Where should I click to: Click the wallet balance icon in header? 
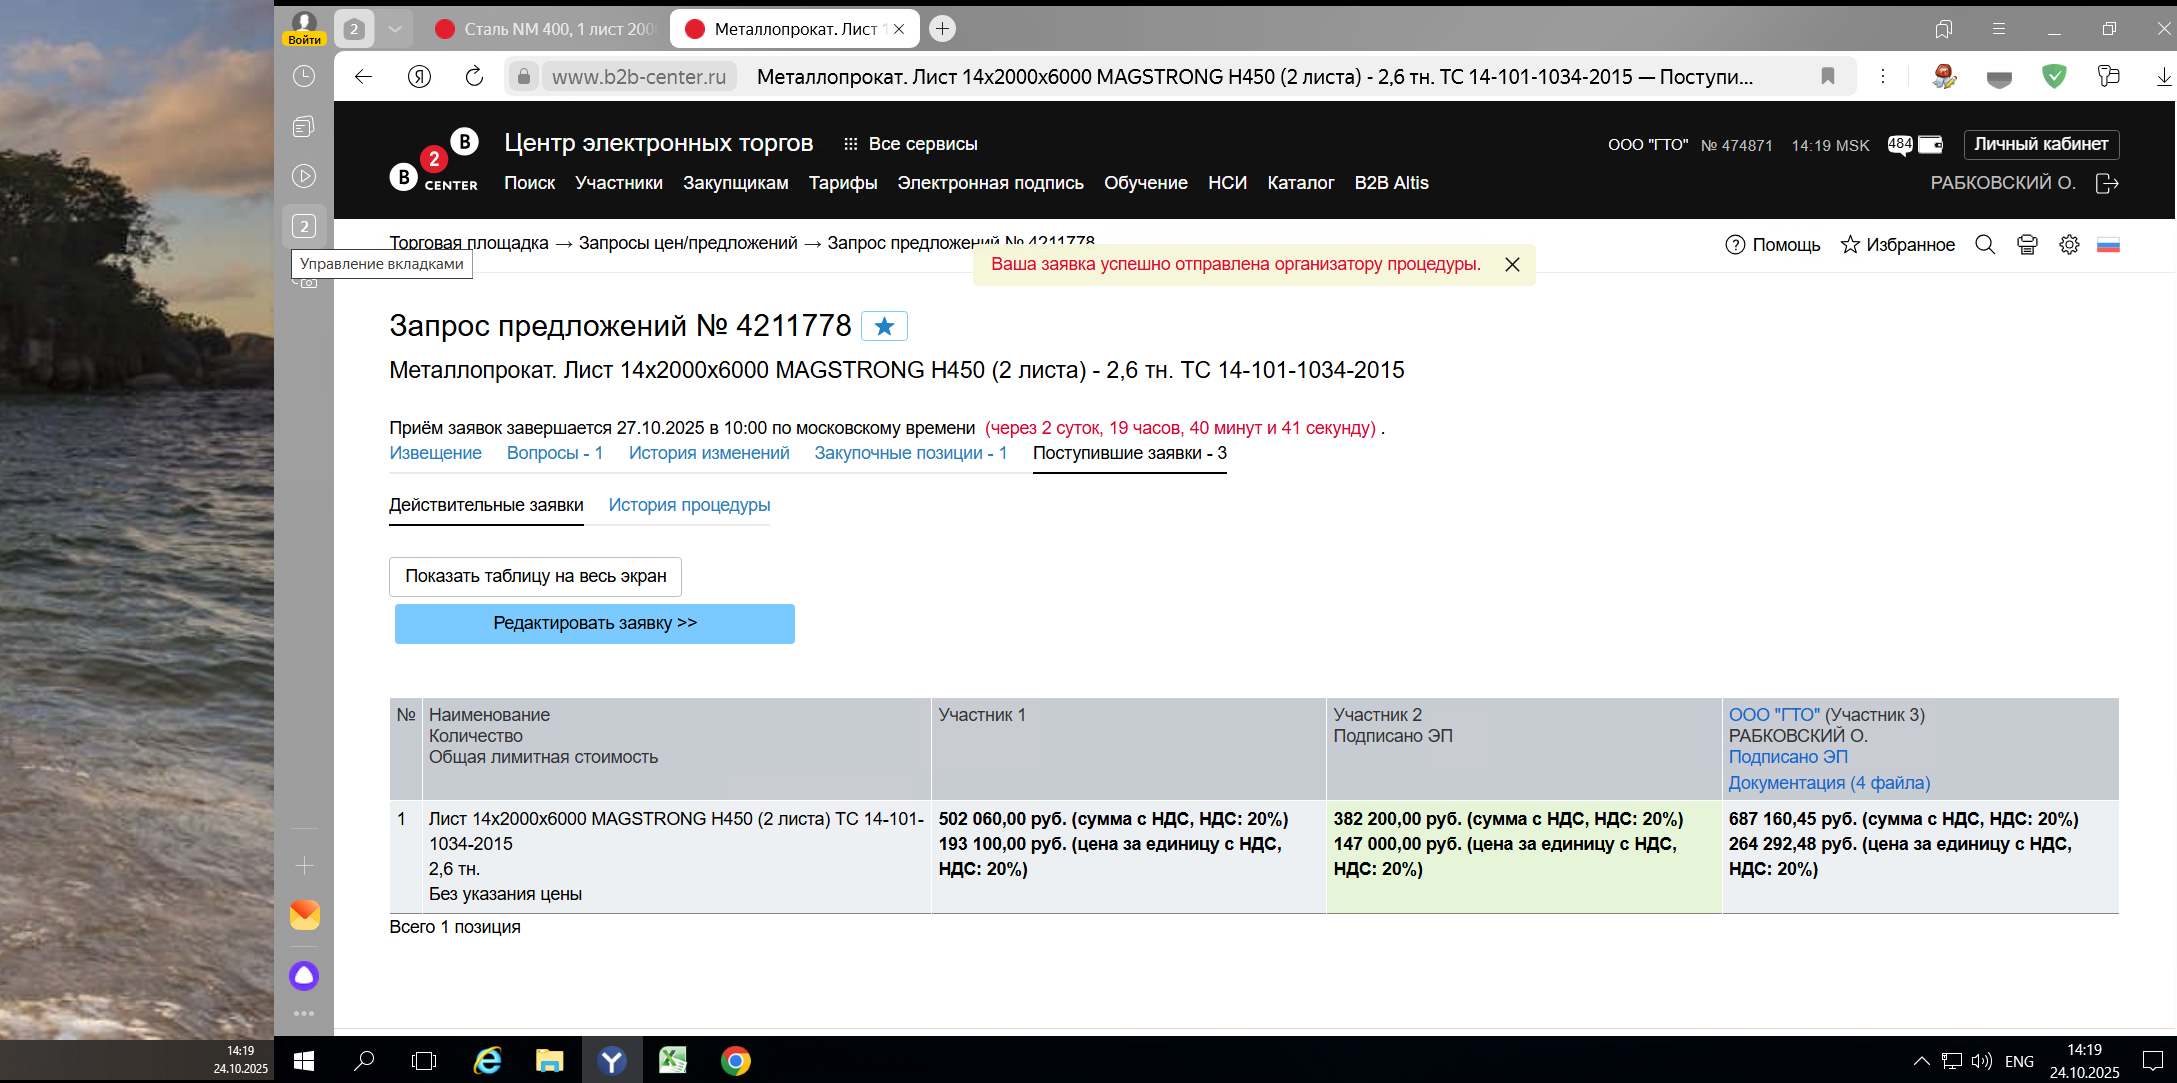tap(1930, 145)
